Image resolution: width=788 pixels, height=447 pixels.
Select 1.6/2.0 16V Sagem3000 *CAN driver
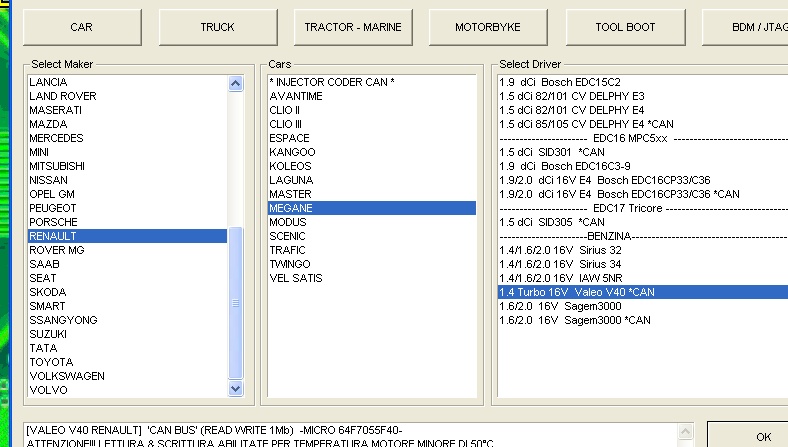pos(574,320)
